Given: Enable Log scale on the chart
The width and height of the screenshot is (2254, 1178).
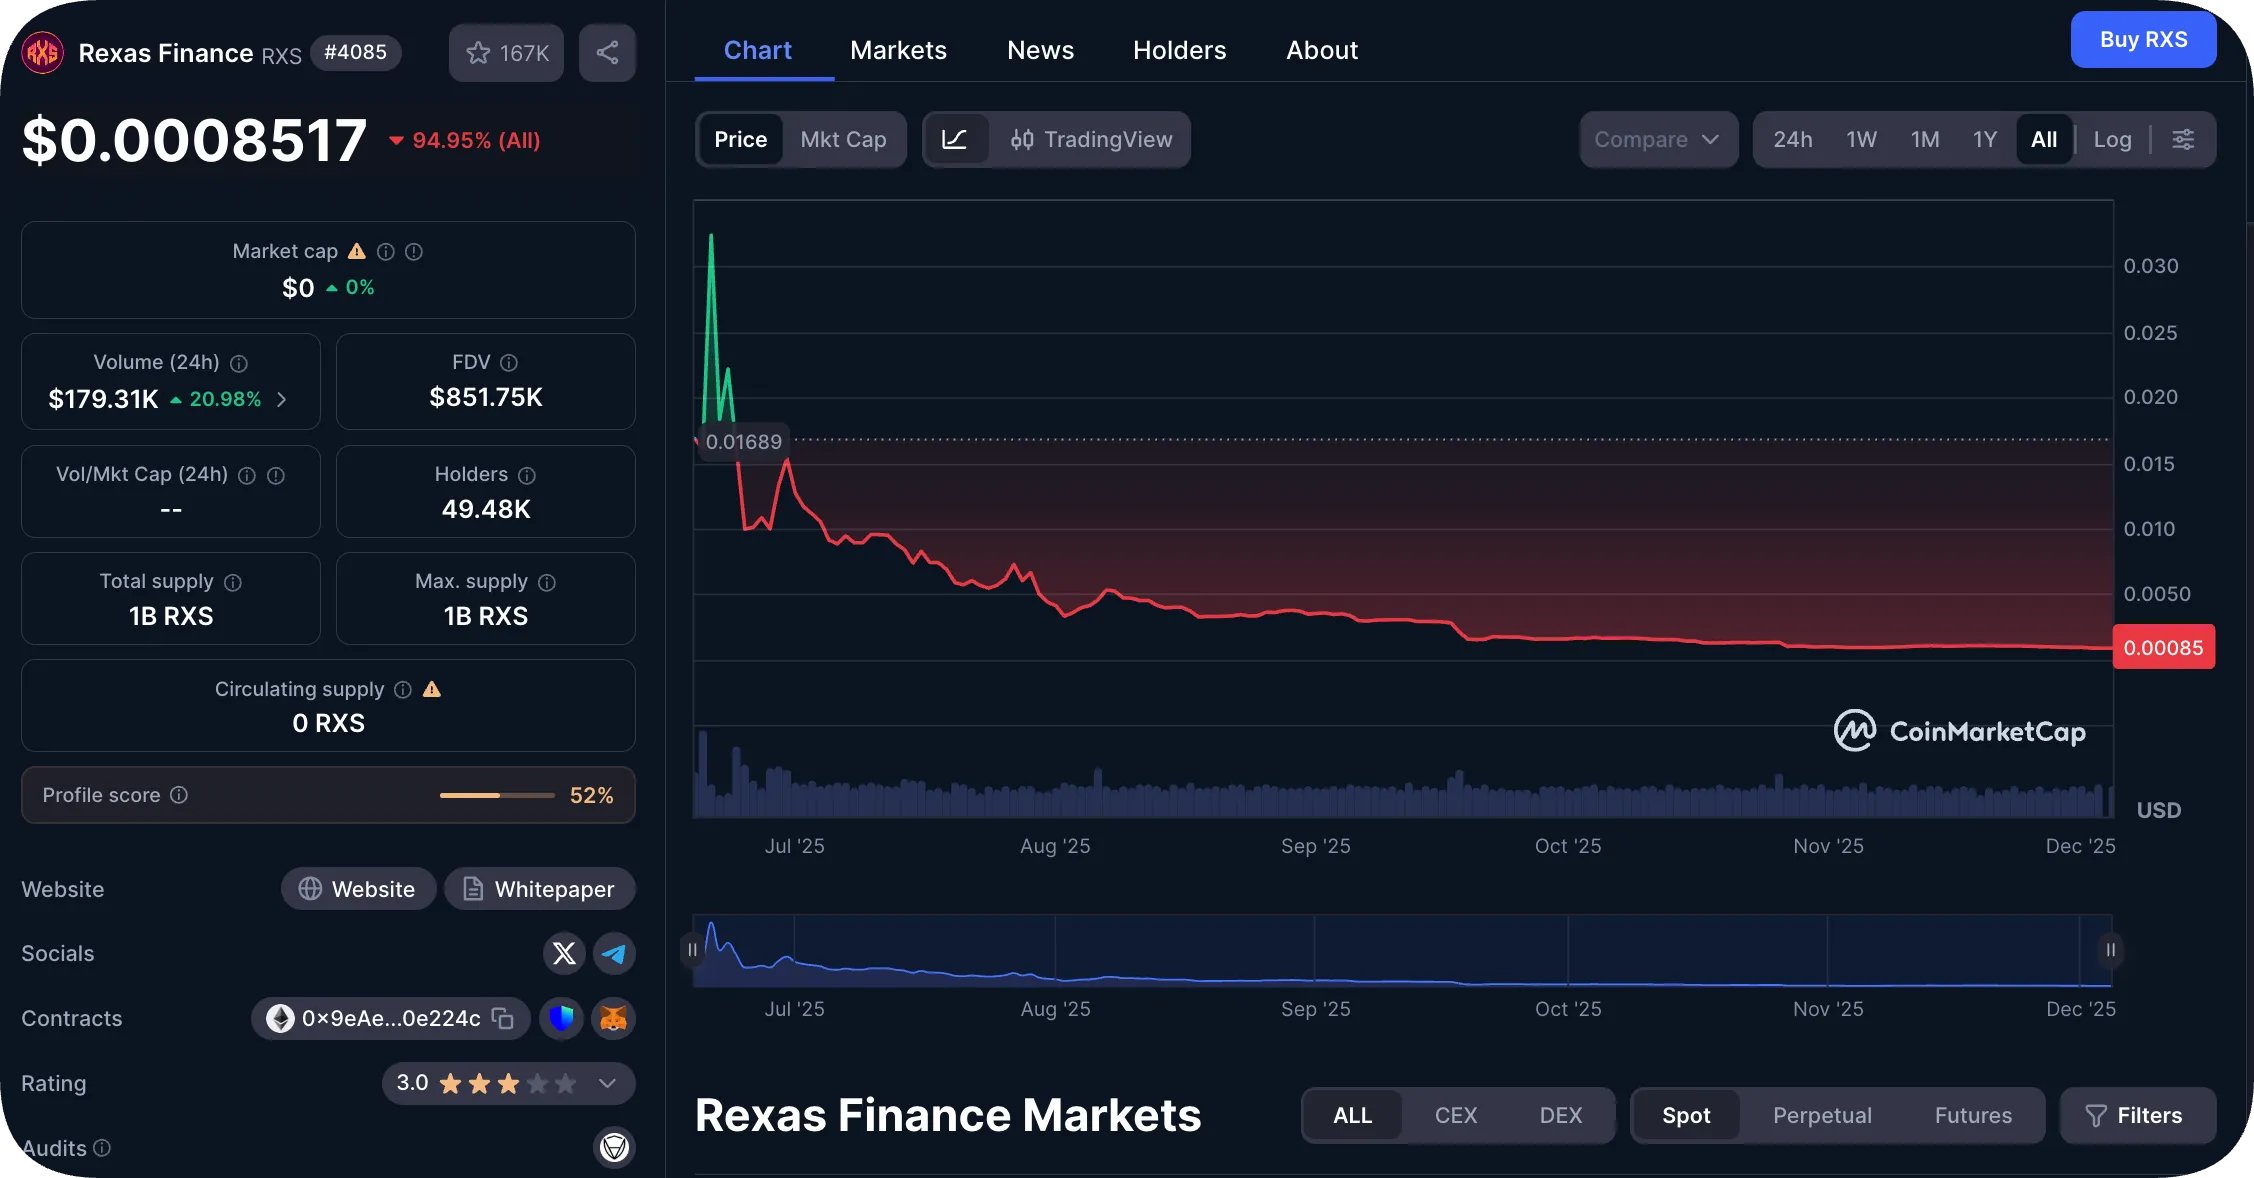Looking at the screenshot, I should click(2111, 139).
